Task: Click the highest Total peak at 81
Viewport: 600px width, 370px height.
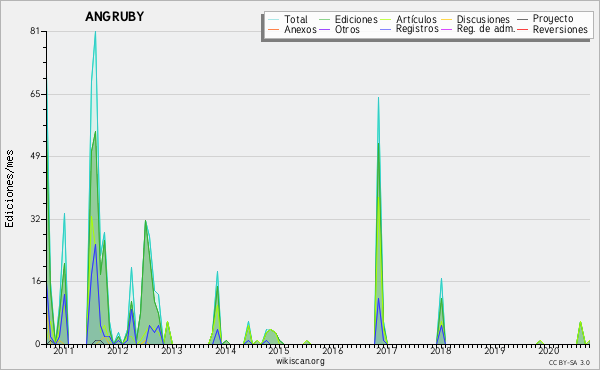Action: click(95, 32)
